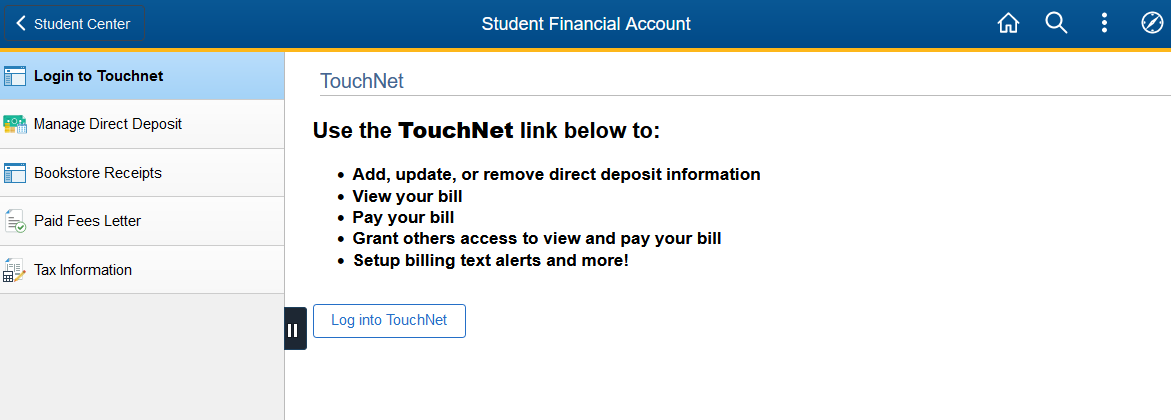Open the NavBar compass icon
The width and height of the screenshot is (1171, 420).
click(1152, 24)
